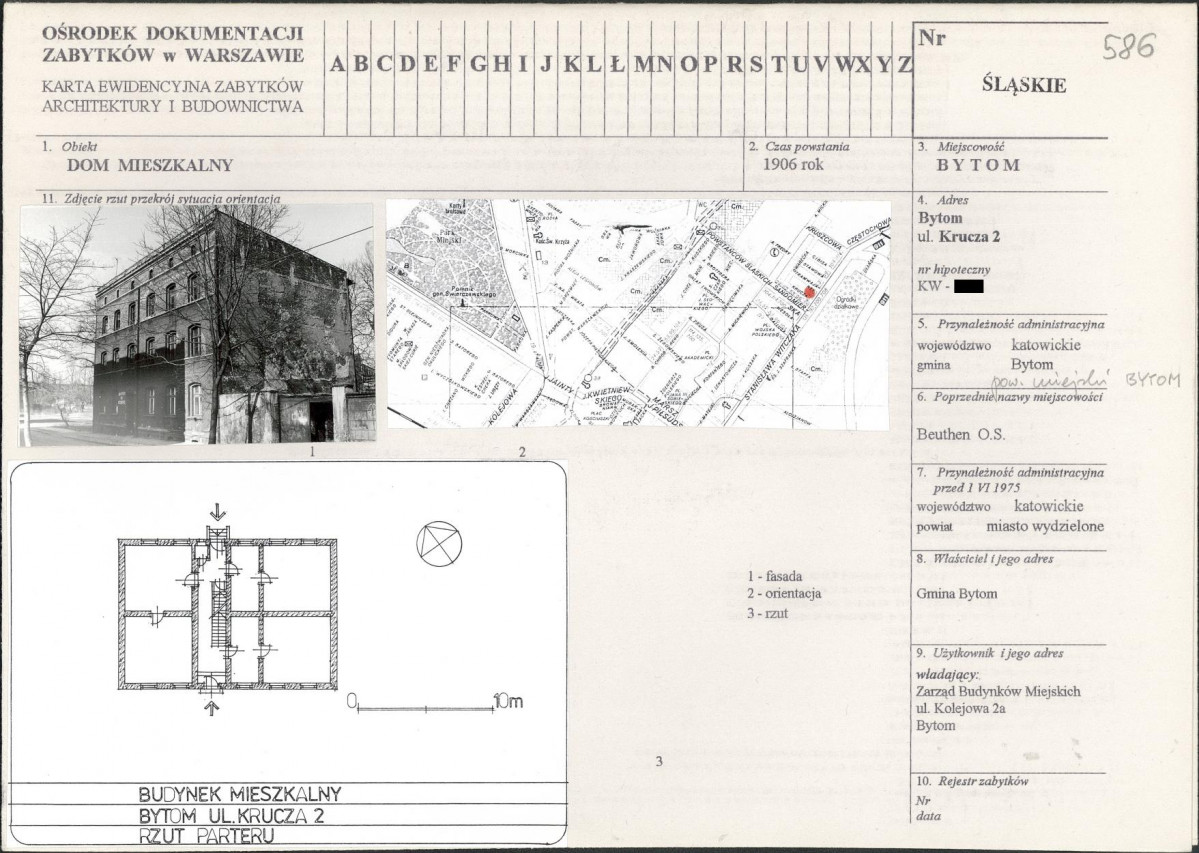Click the '1906 rok' date value

click(793, 164)
